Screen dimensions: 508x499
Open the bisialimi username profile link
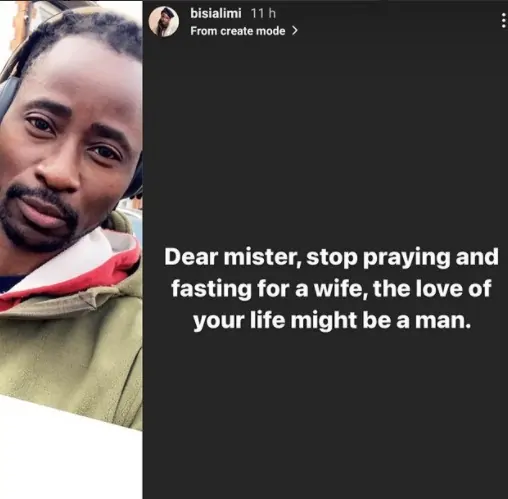point(216,13)
